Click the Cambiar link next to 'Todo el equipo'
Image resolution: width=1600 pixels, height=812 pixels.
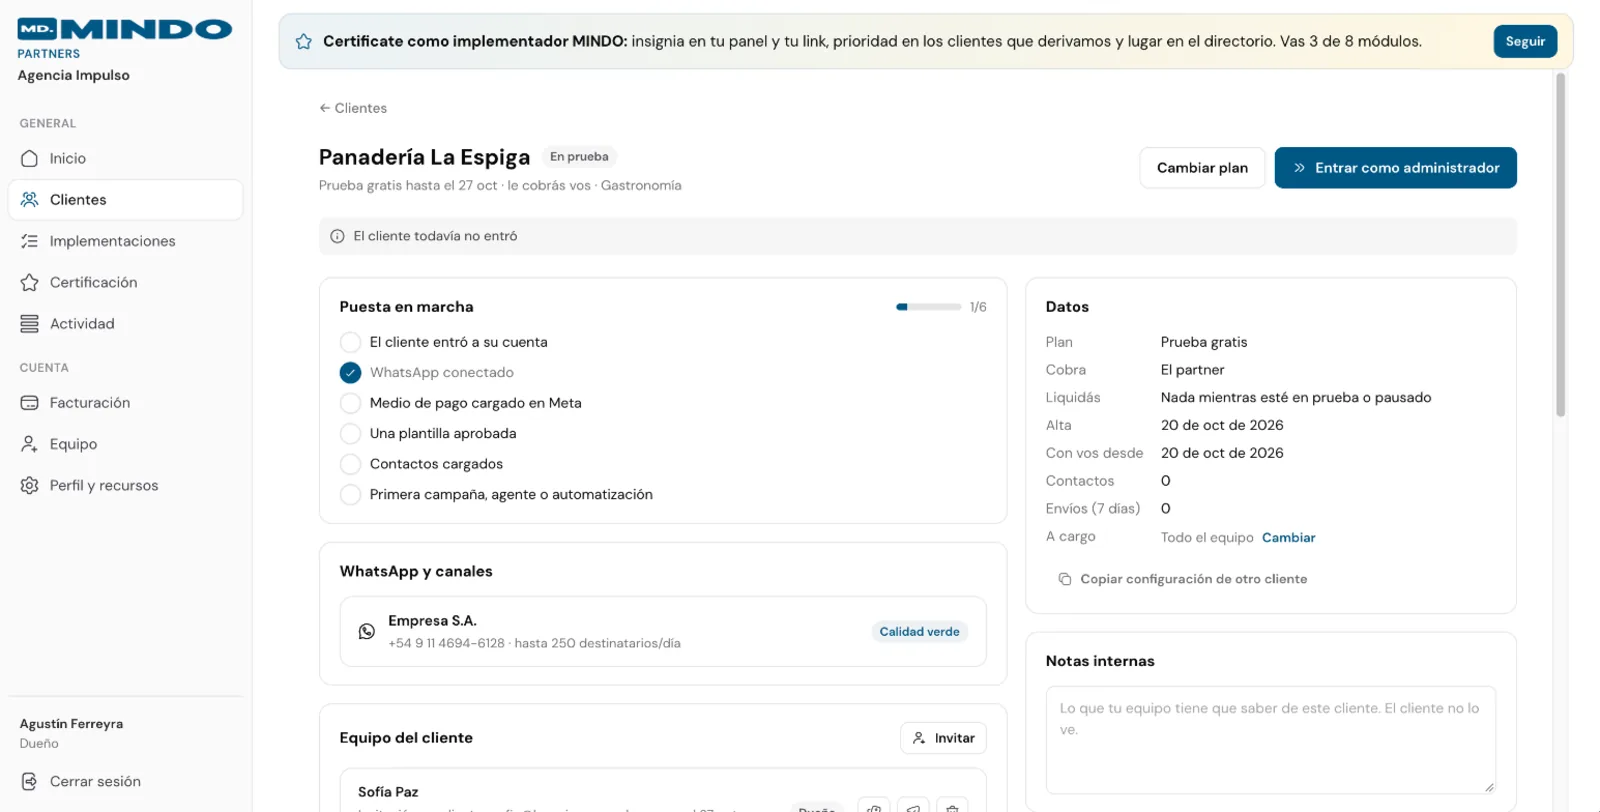point(1288,538)
